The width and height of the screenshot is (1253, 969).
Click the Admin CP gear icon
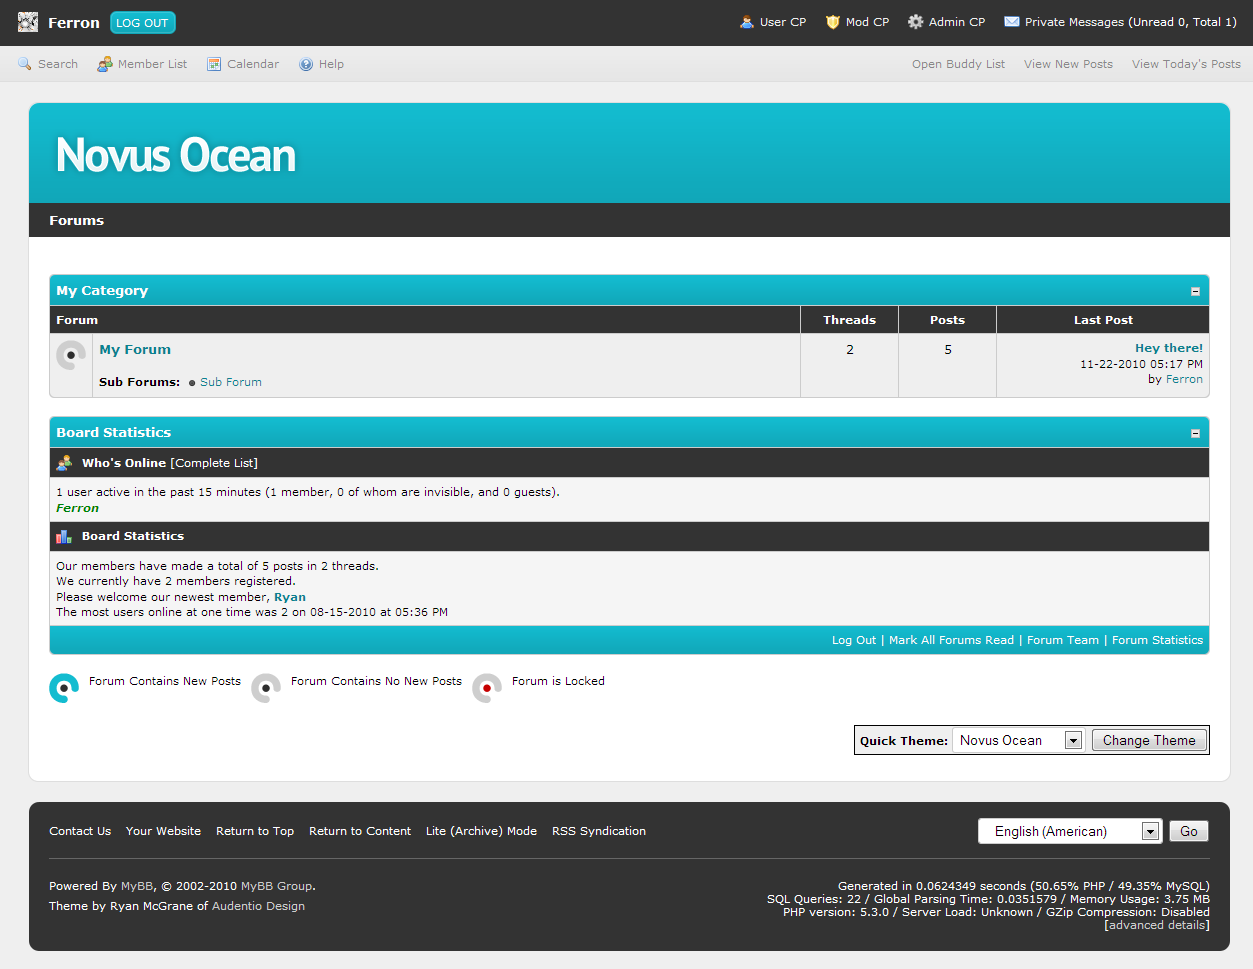(915, 22)
